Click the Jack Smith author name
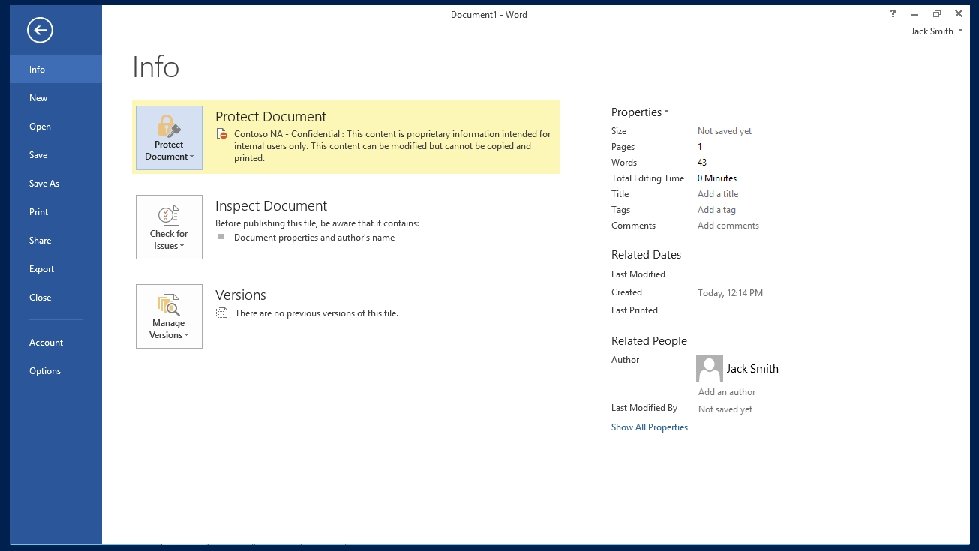 [x=752, y=369]
